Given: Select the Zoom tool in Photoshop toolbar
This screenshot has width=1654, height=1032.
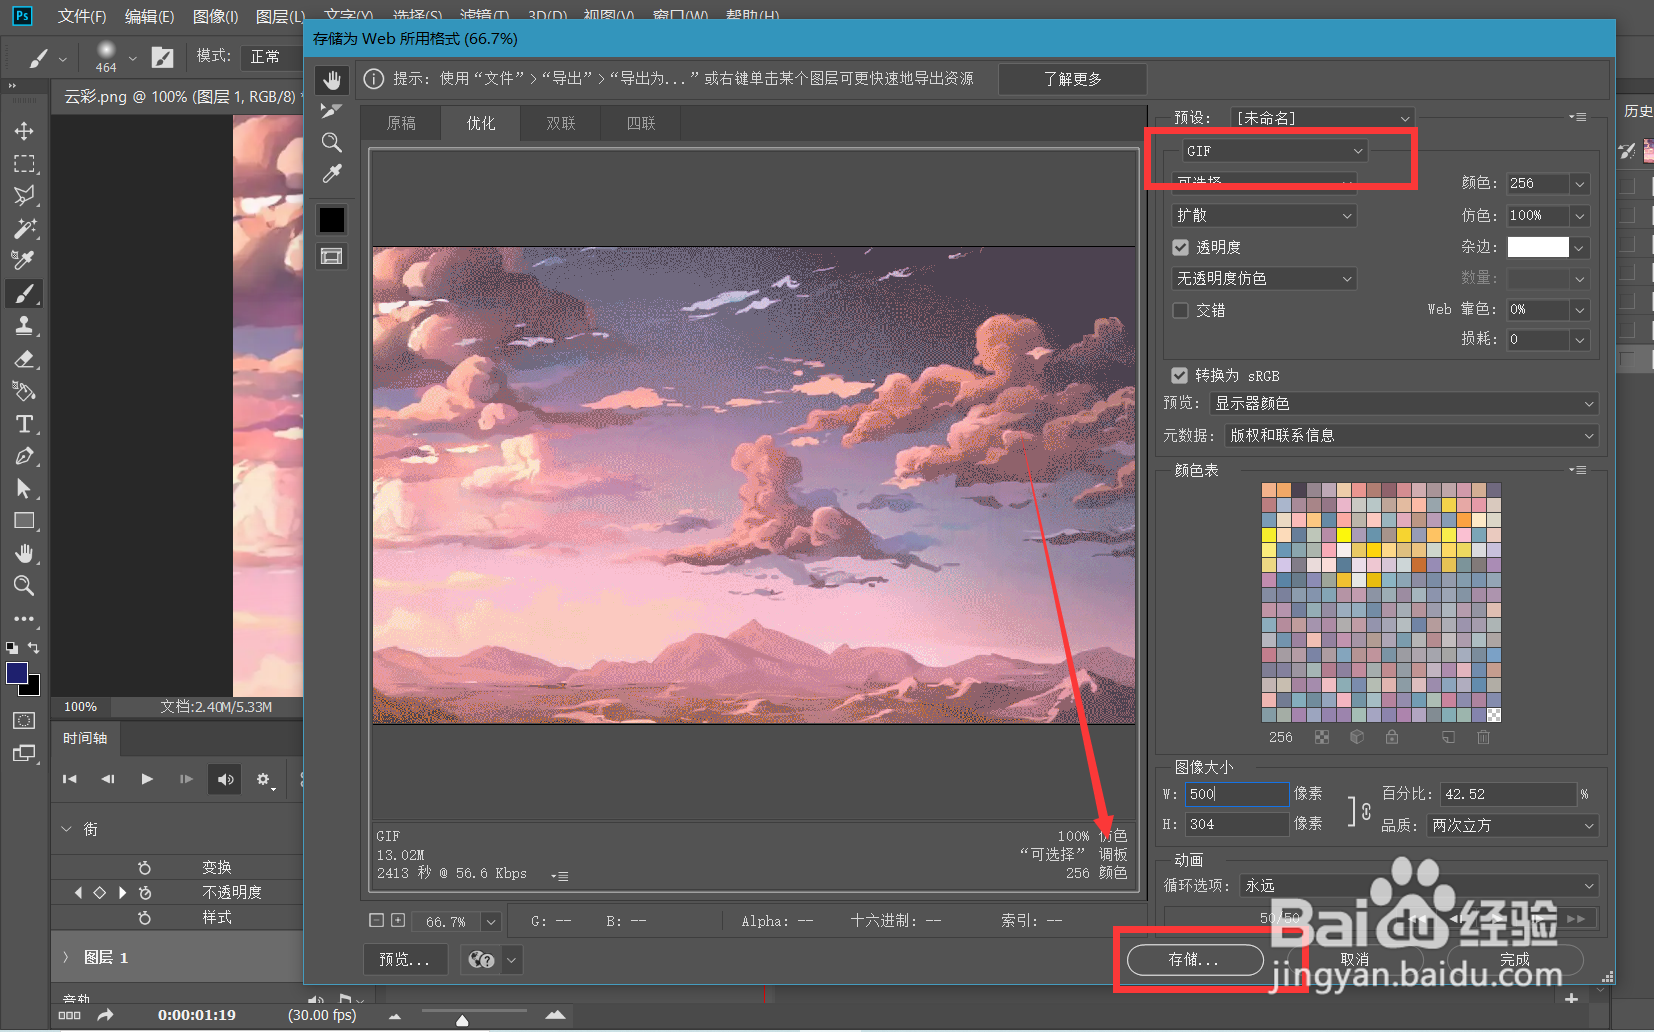Looking at the screenshot, I should [24, 585].
